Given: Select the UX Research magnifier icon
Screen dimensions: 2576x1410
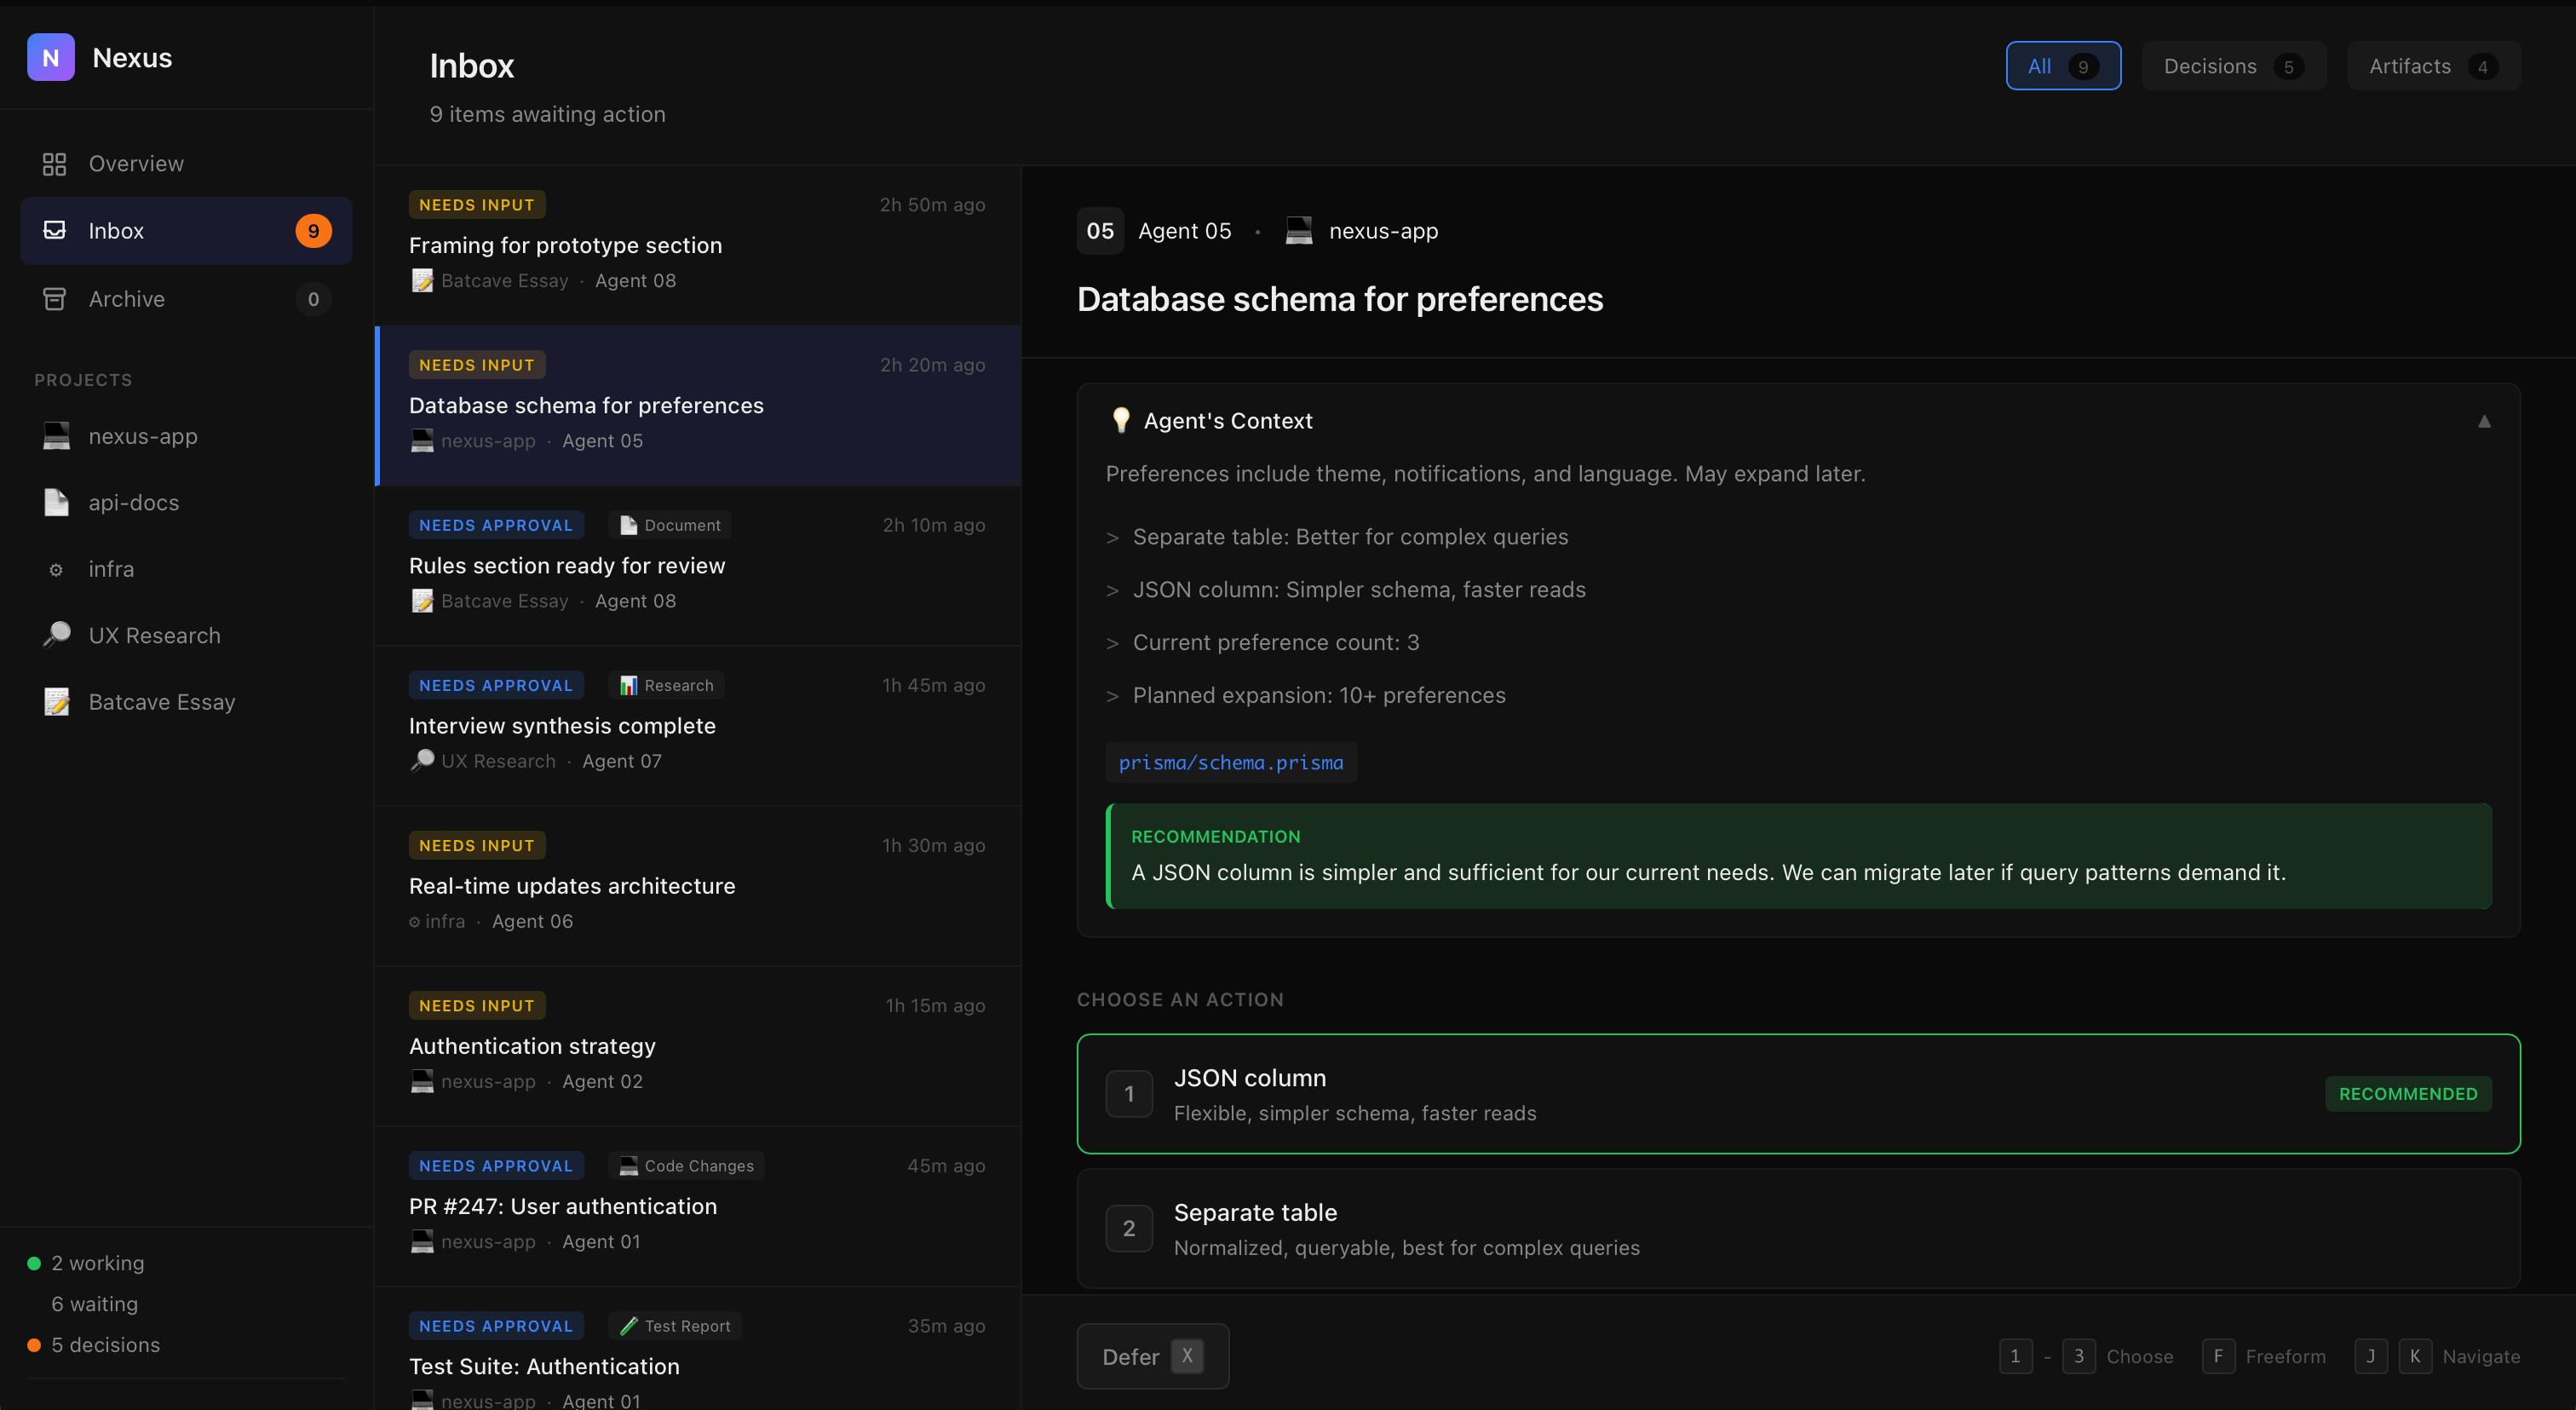Looking at the screenshot, I should pos(56,635).
